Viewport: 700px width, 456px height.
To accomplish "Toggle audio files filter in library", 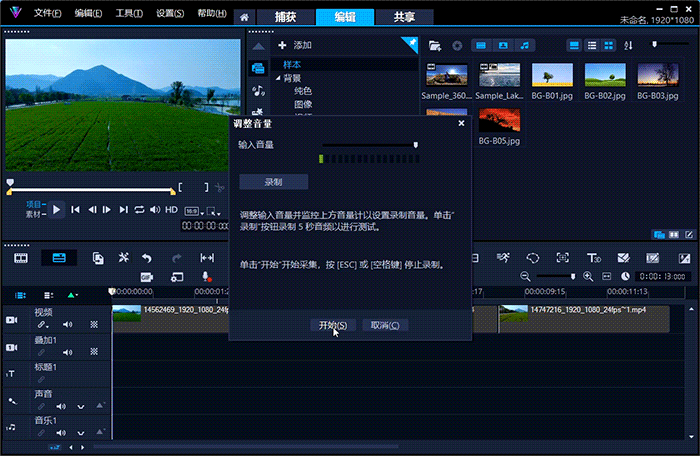I will tap(526, 45).
